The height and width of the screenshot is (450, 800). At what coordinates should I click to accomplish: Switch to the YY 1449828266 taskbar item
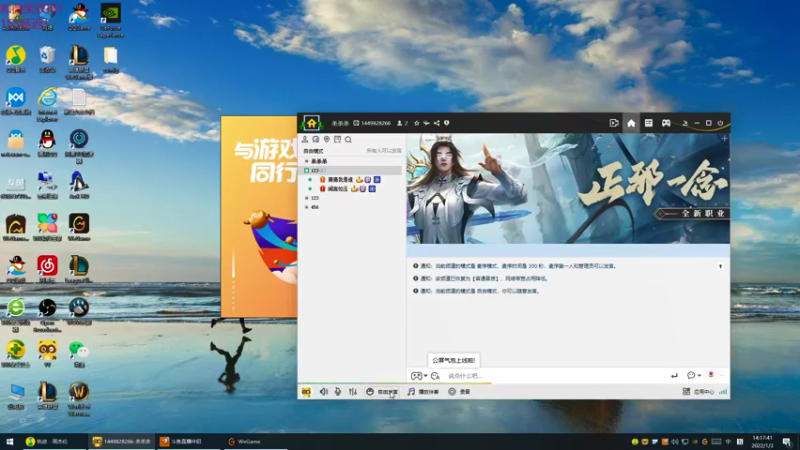pyautogui.click(x=121, y=441)
